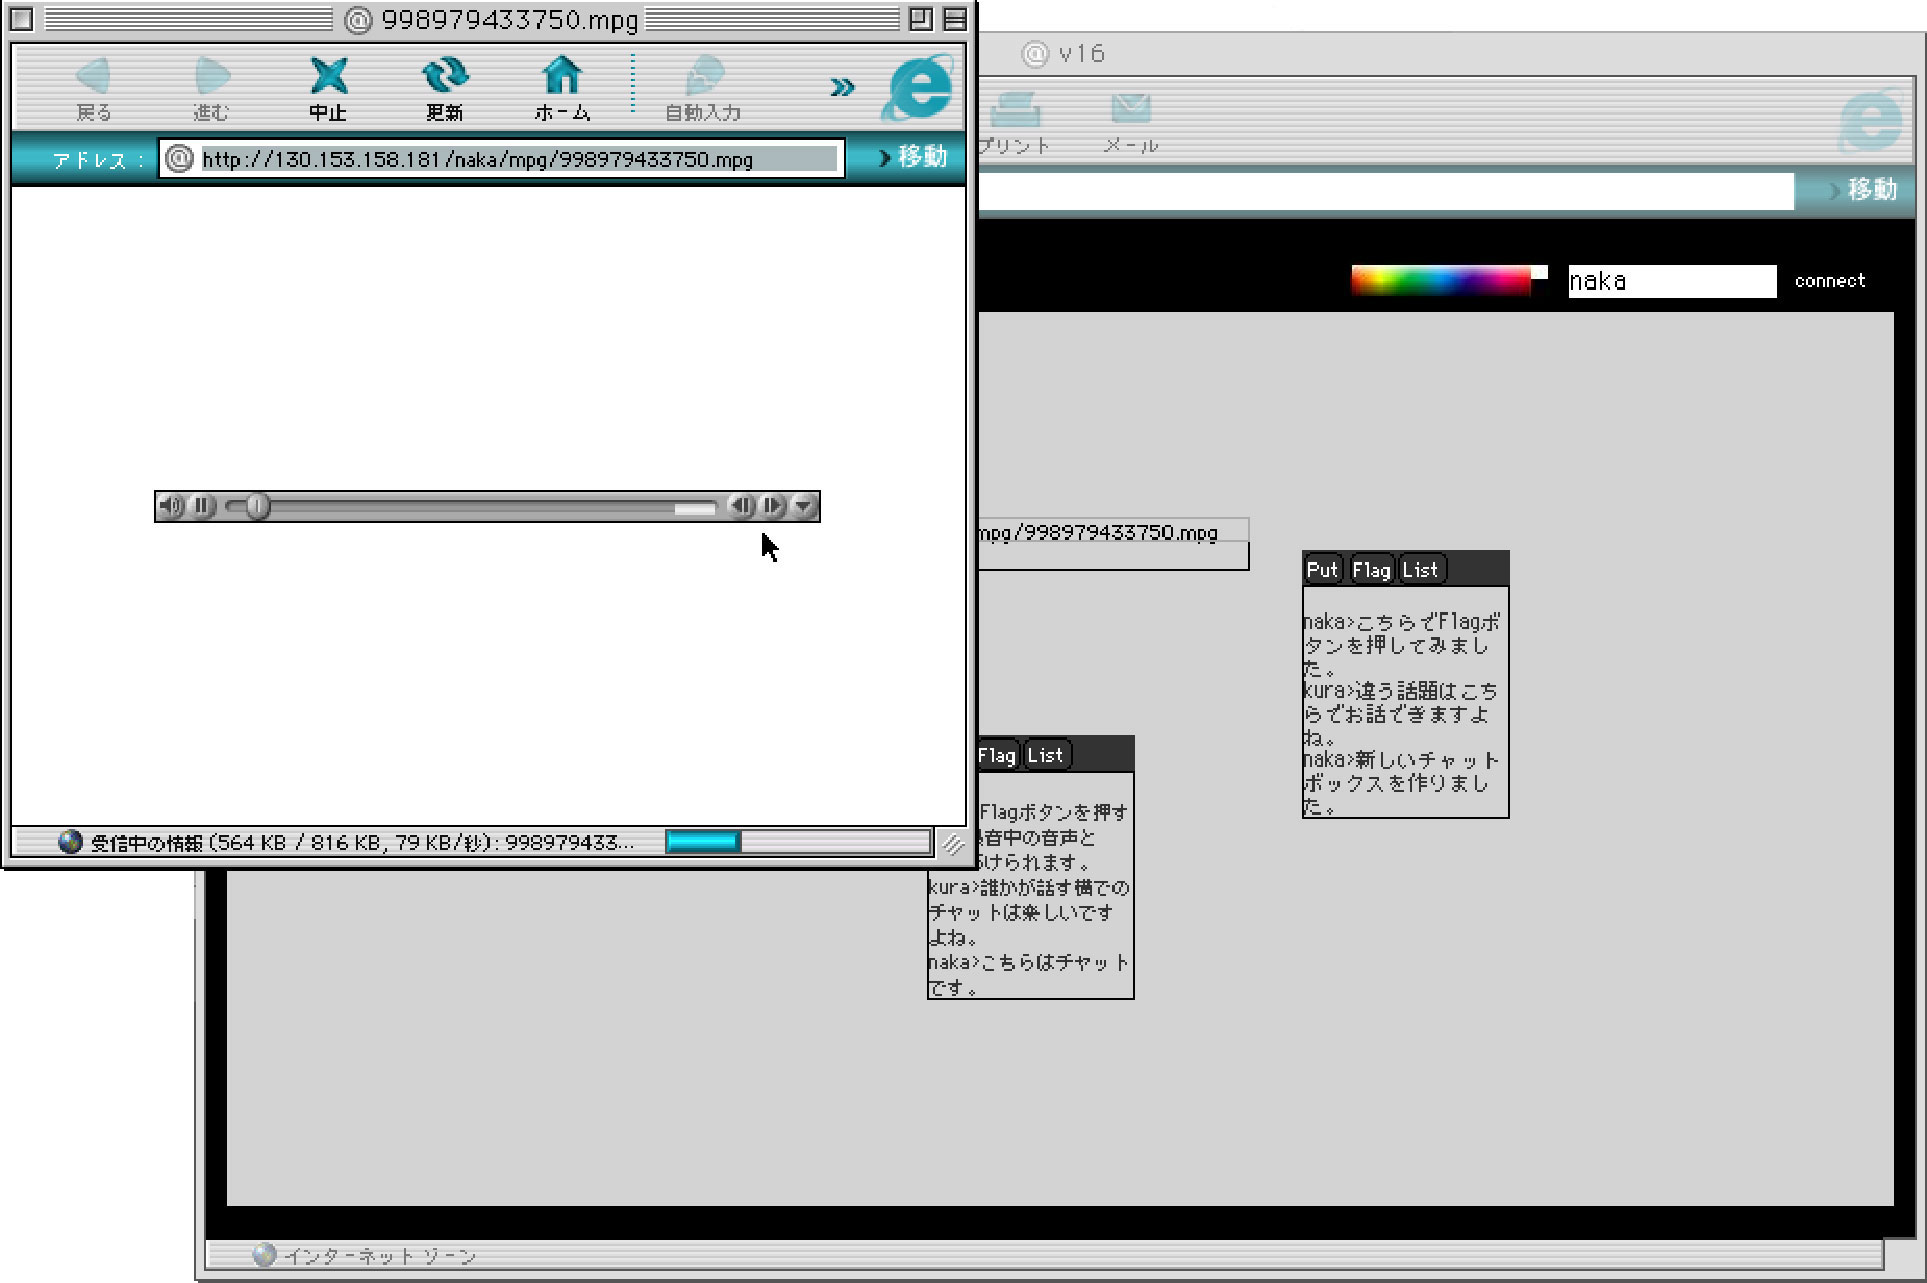The width and height of the screenshot is (1927, 1283).
Task: Go to Home (ホーム) icon
Action: coord(562,77)
